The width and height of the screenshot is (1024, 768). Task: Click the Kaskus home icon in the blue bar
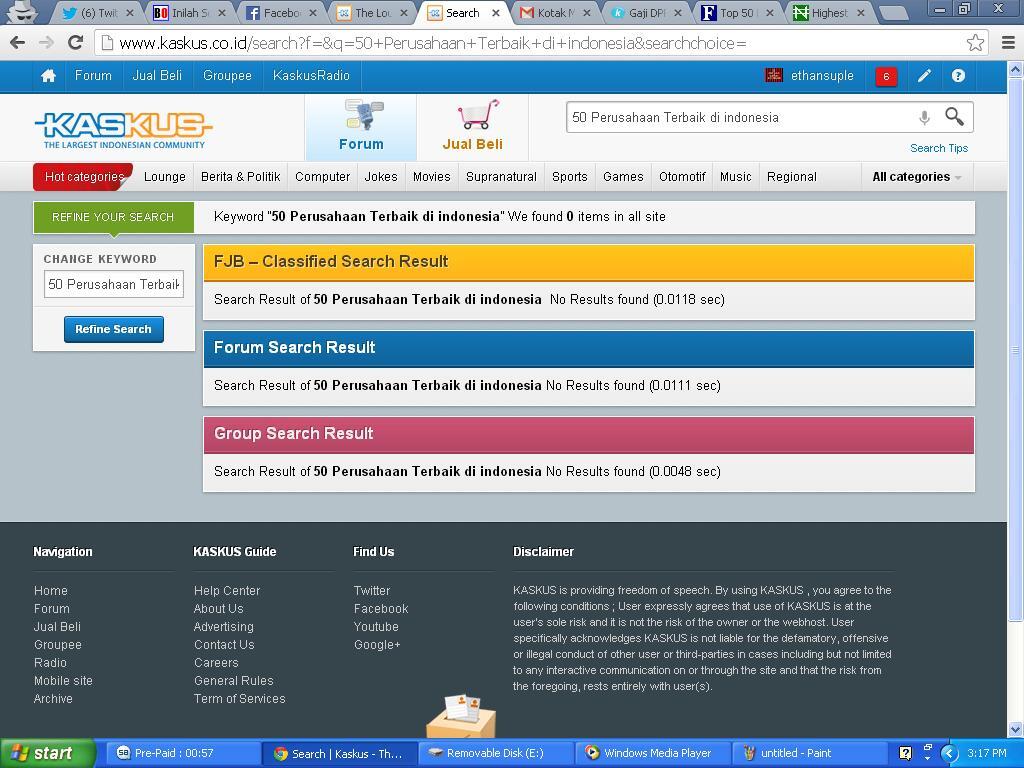point(48,76)
